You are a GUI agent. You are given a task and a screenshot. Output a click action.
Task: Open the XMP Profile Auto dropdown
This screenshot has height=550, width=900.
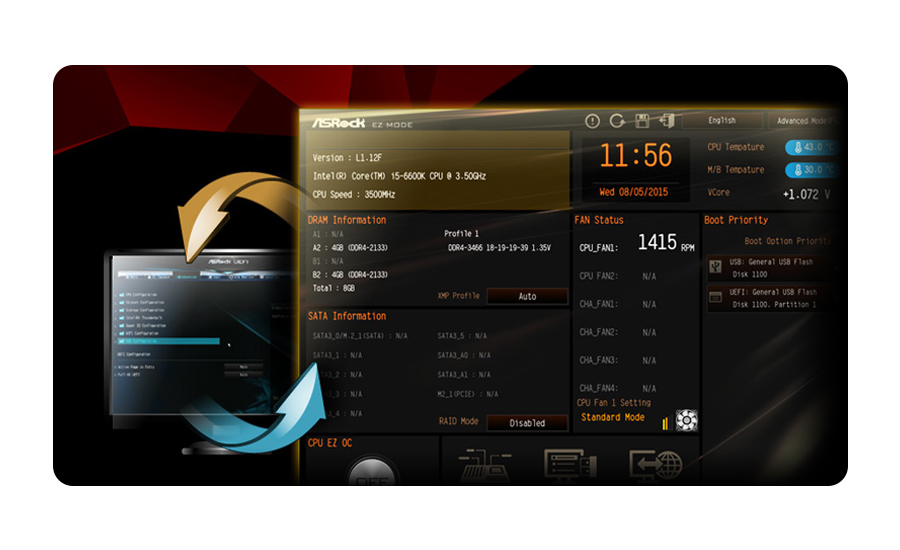tap(527, 296)
